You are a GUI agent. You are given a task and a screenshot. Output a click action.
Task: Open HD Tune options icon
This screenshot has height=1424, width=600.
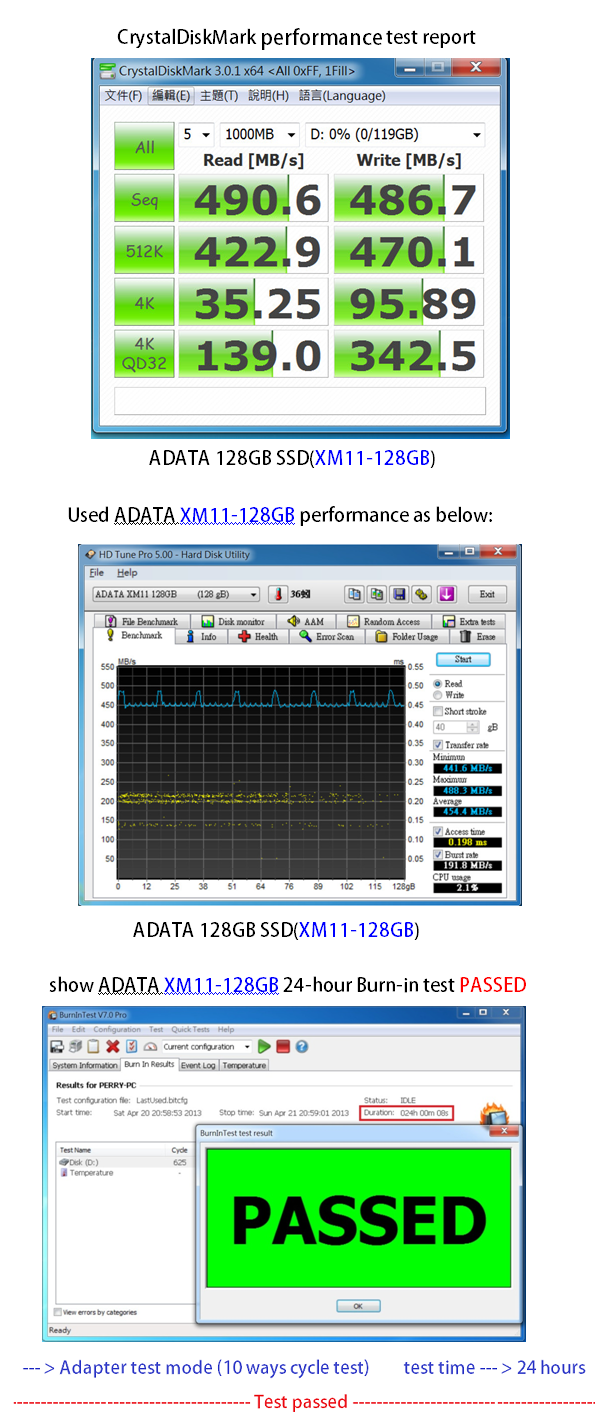[422, 594]
